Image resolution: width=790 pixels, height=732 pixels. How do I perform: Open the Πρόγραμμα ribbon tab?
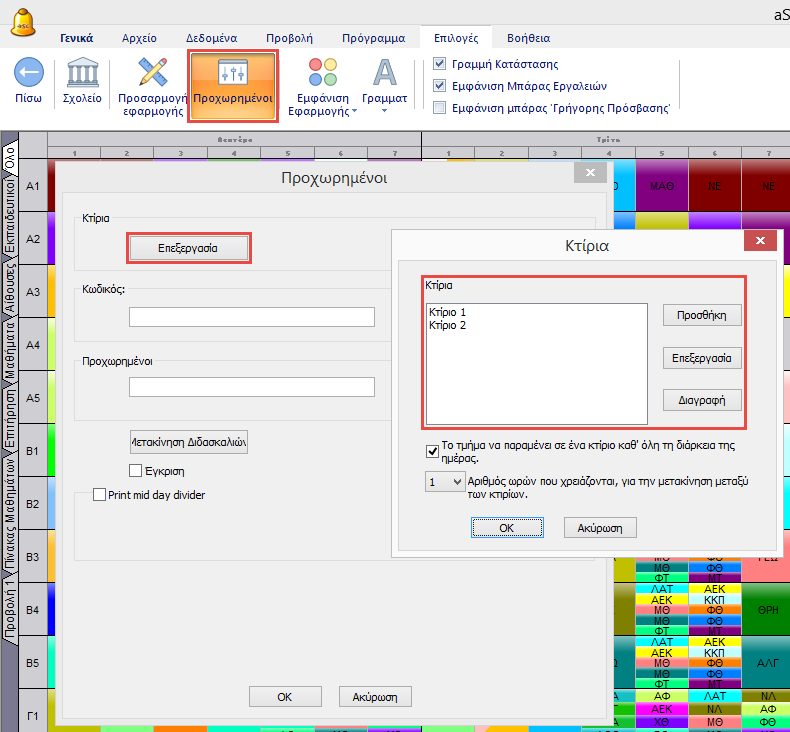(x=373, y=39)
